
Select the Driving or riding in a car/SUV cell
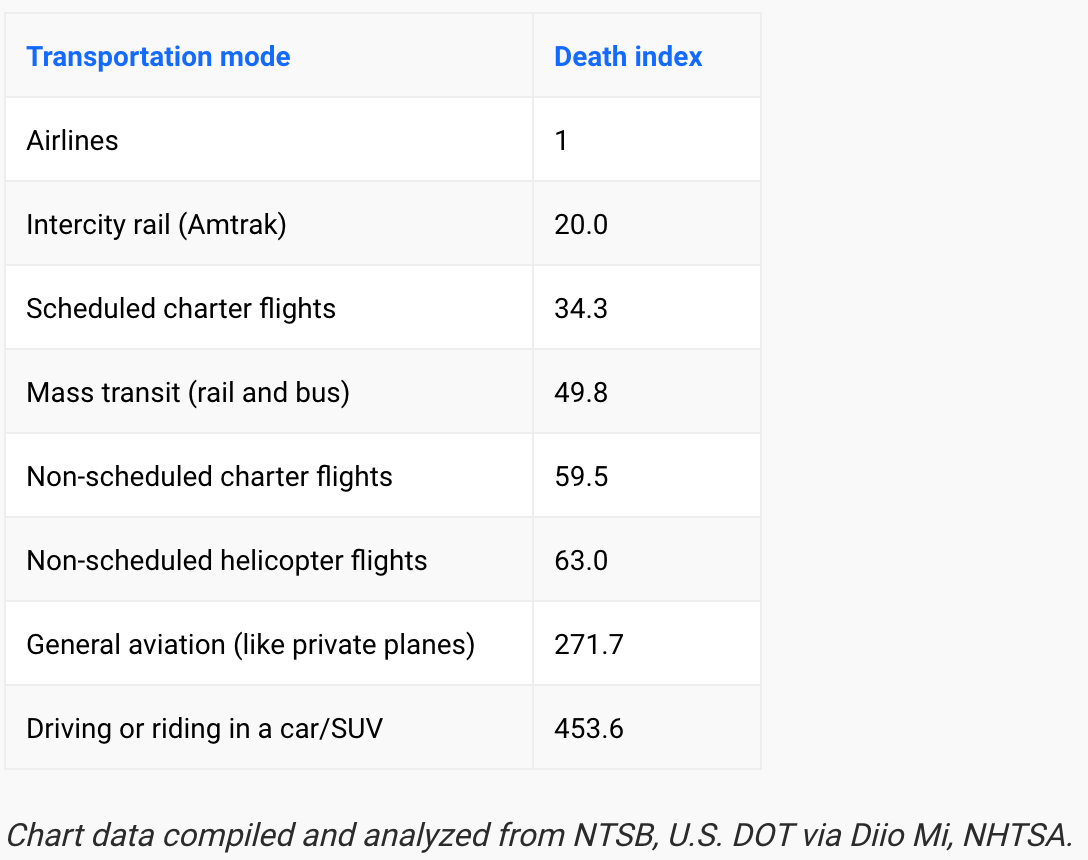tap(204, 729)
